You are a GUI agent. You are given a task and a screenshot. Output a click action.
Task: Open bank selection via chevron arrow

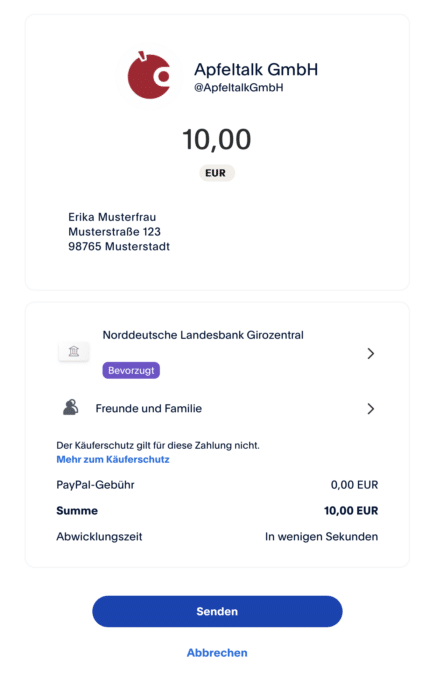tap(371, 354)
